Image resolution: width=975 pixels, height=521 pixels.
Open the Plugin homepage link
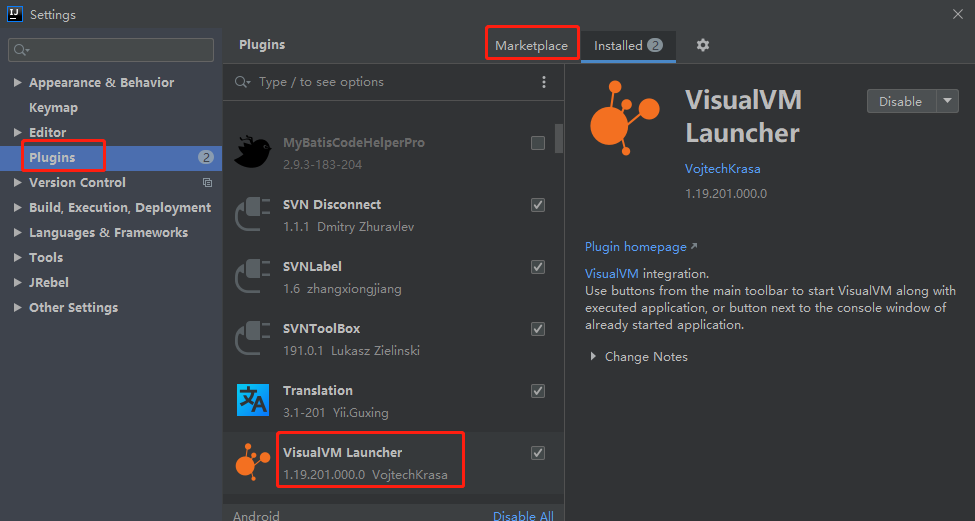click(636, 247)
